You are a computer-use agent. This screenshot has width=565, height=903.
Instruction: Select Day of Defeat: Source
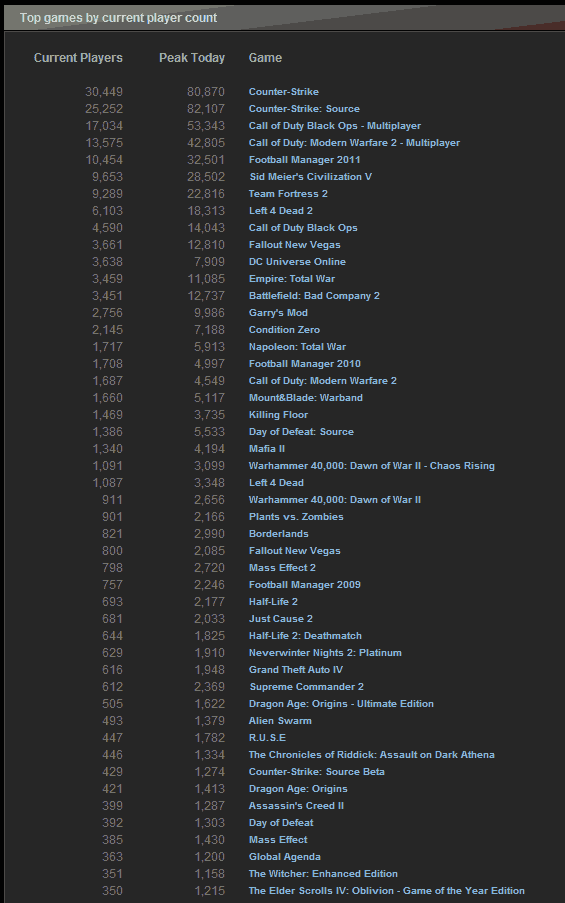pos(301,431)
